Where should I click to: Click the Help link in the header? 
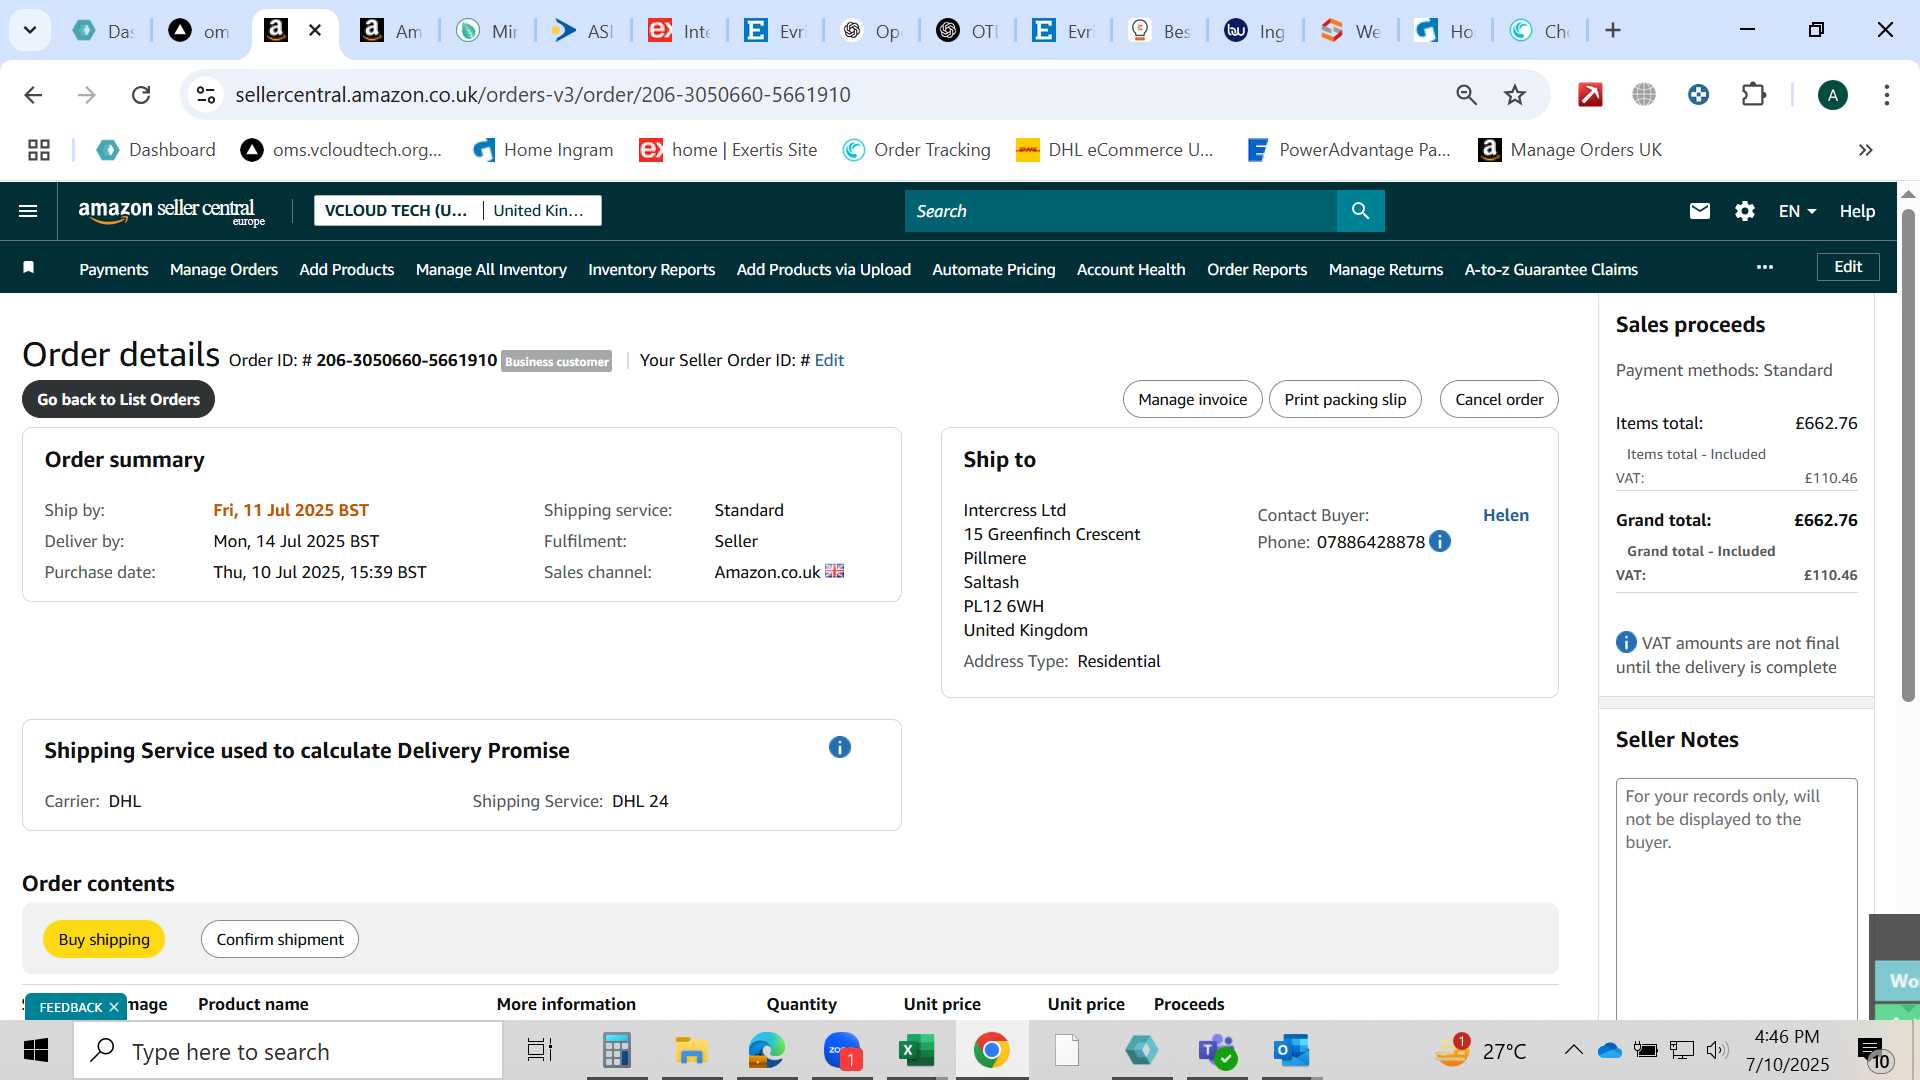click(x=1857, y=211)
